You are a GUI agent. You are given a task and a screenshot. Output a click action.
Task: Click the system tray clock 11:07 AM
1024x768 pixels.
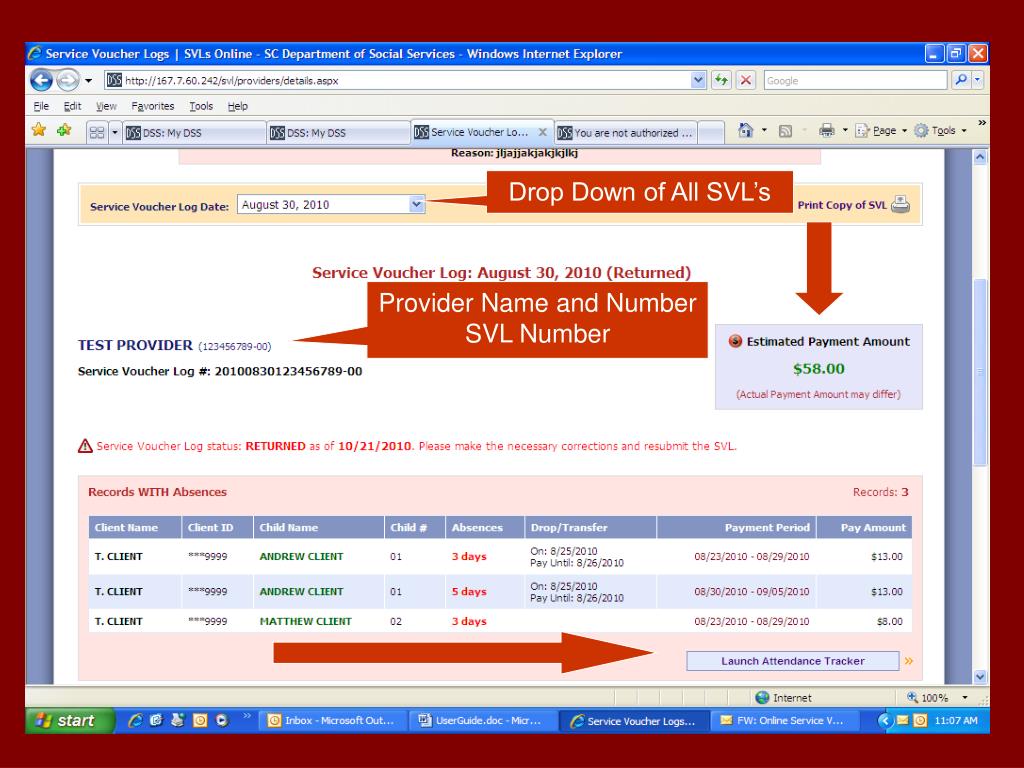click(x=955, y=720)
